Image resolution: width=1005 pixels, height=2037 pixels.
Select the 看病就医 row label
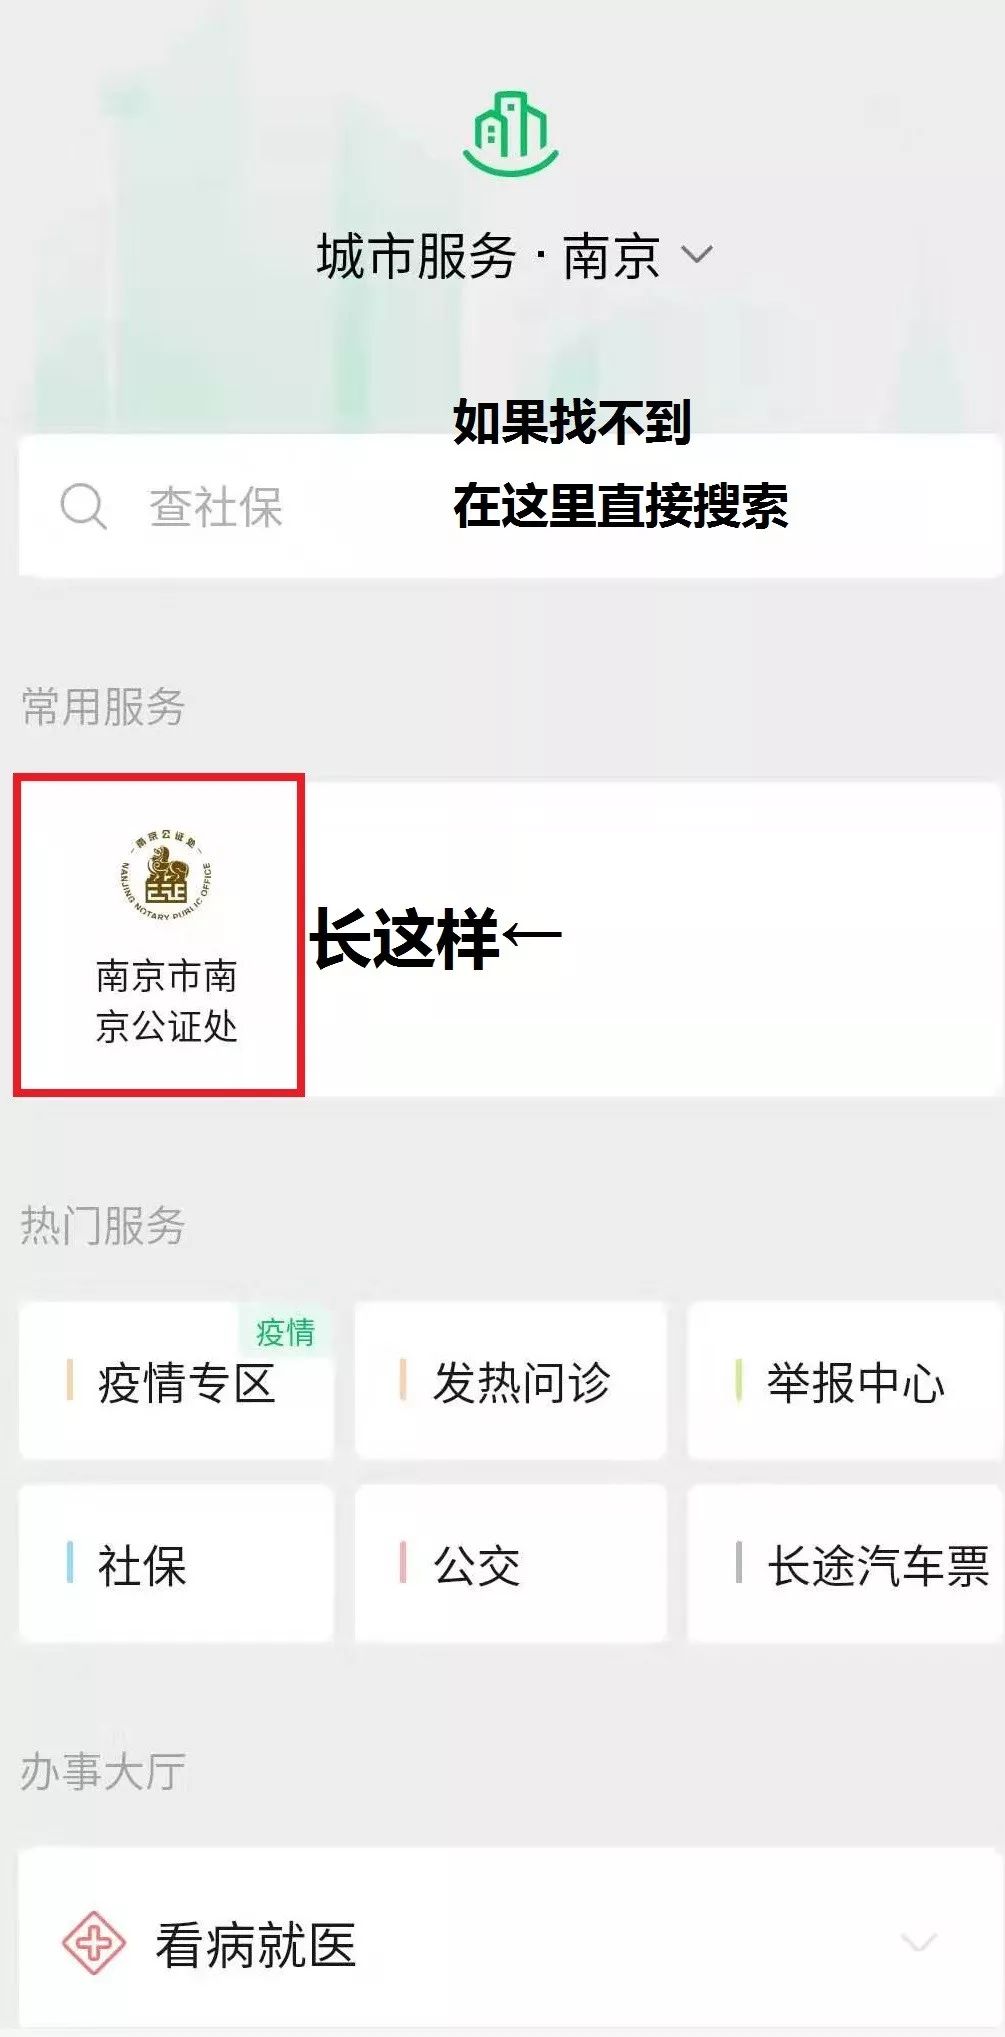click(x=256, y=1945)
